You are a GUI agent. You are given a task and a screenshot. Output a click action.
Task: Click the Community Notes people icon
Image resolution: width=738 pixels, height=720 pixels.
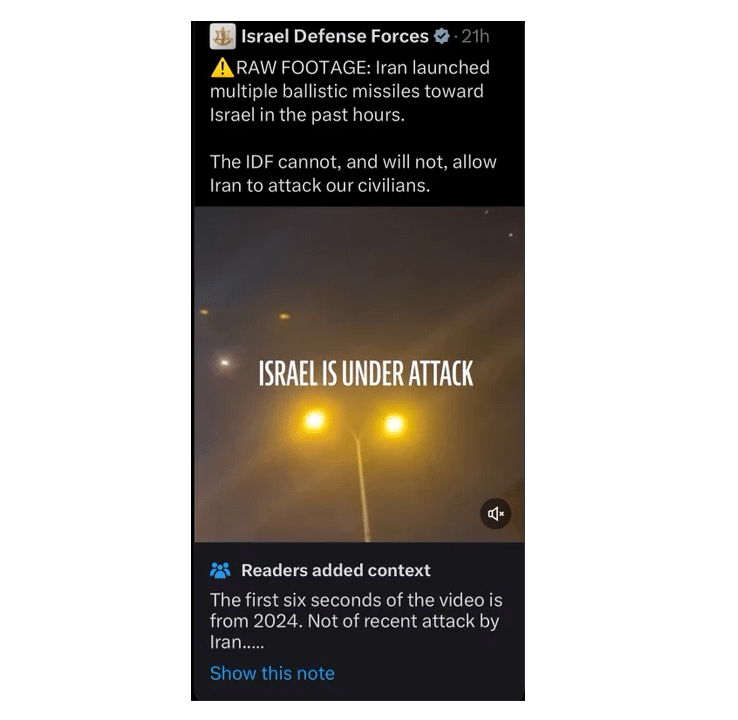click(x=220, y=570)
